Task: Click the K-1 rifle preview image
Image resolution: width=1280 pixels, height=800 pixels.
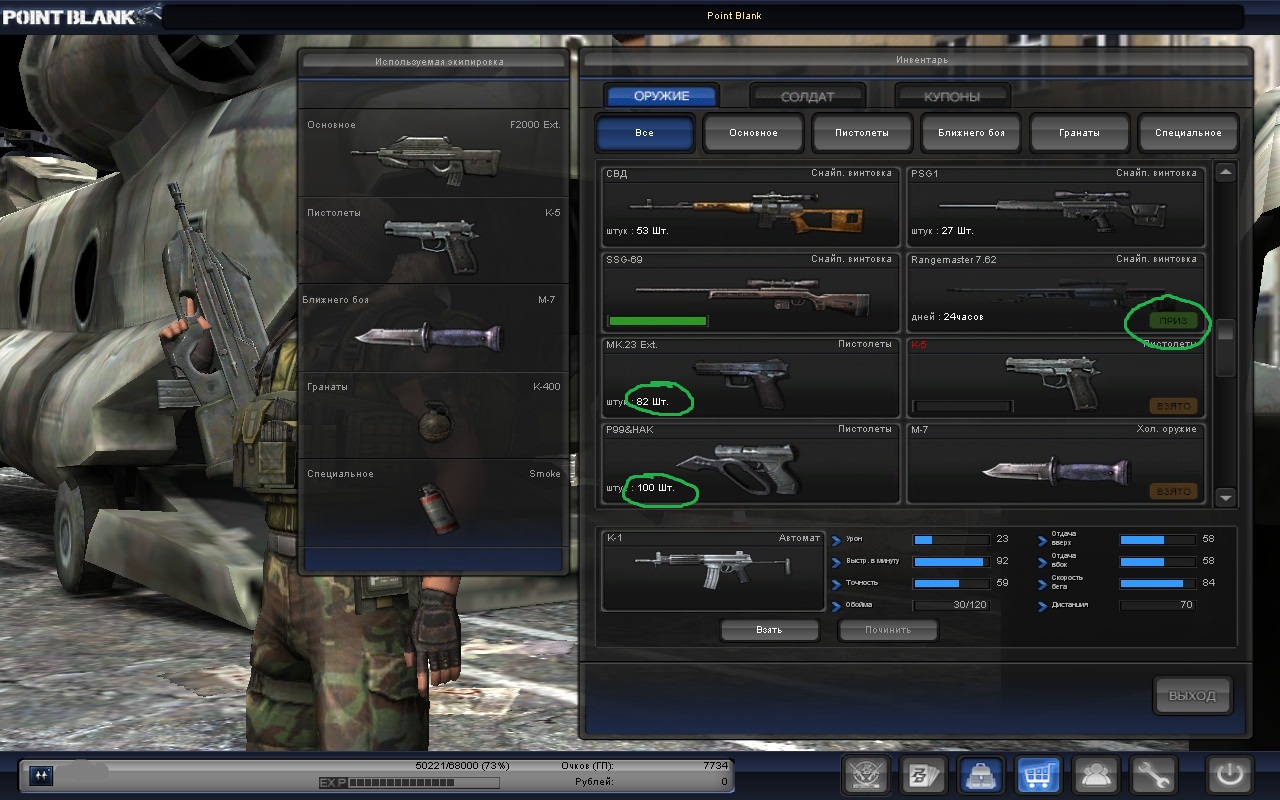Action: (x=713, y=571)
